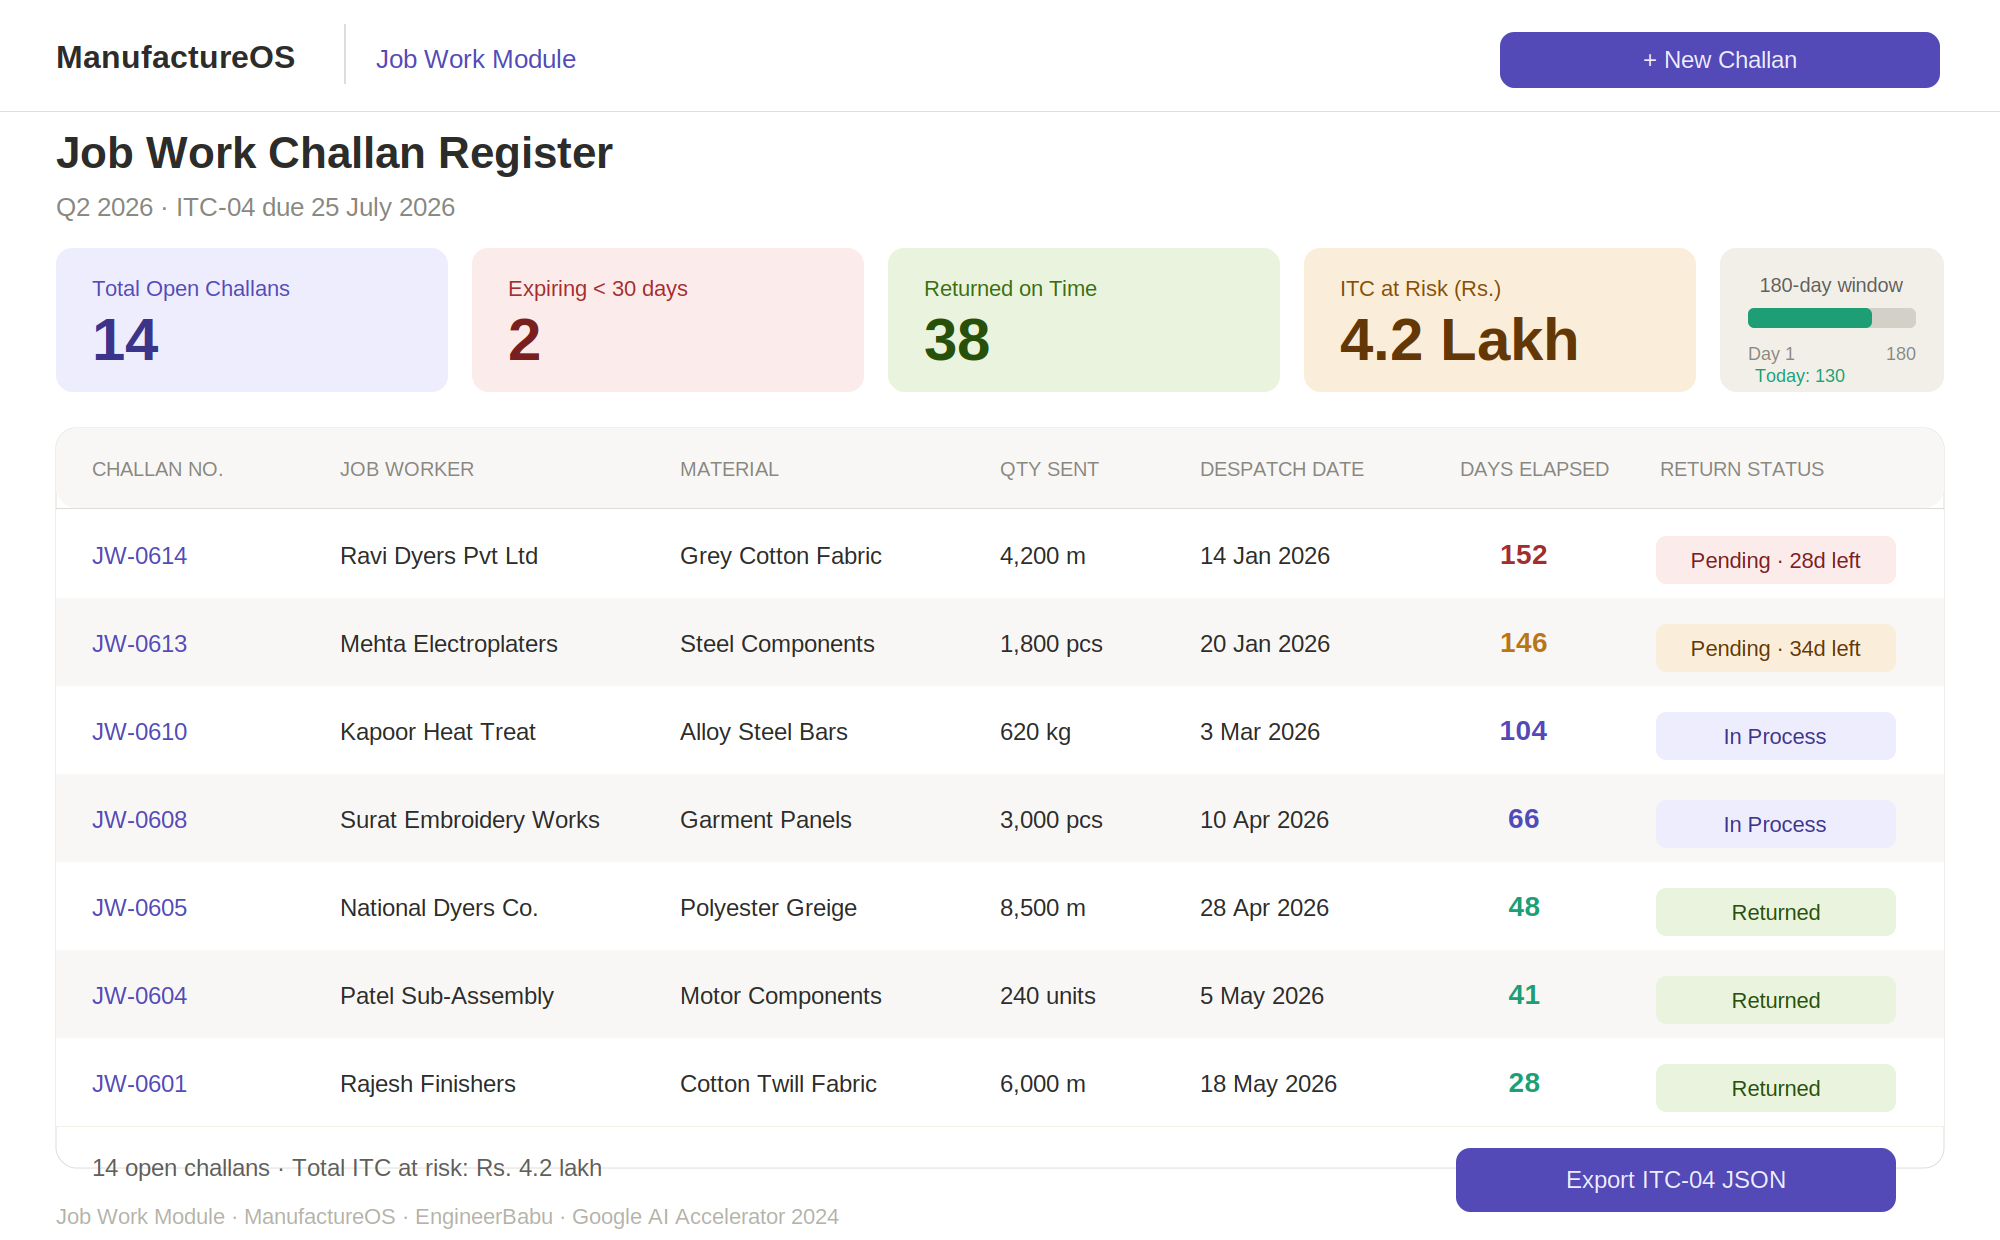The image size is (2000, 1240).
Task: Click the Pending 28d left status badge
Action: tap(1775, 560)
